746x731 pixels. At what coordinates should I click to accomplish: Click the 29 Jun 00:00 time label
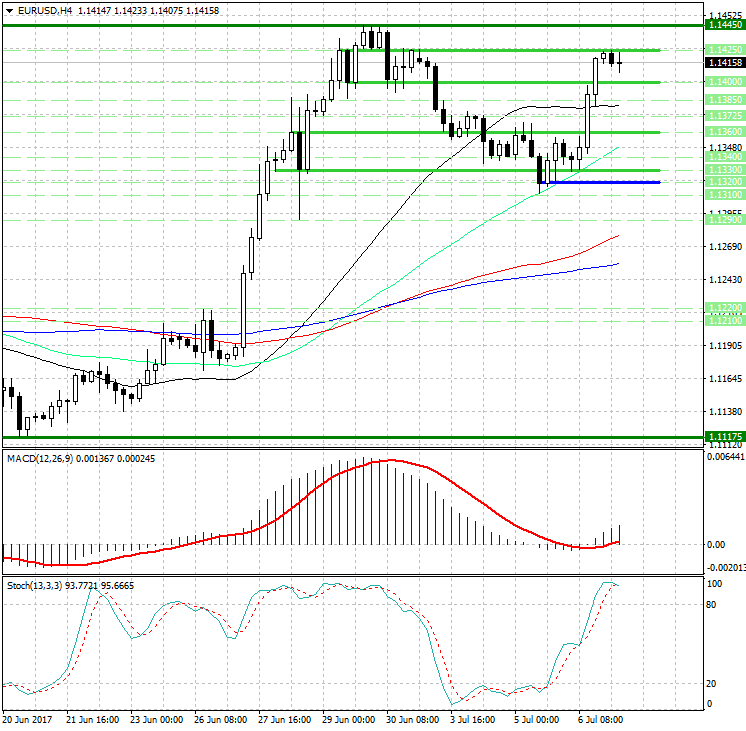349,718
